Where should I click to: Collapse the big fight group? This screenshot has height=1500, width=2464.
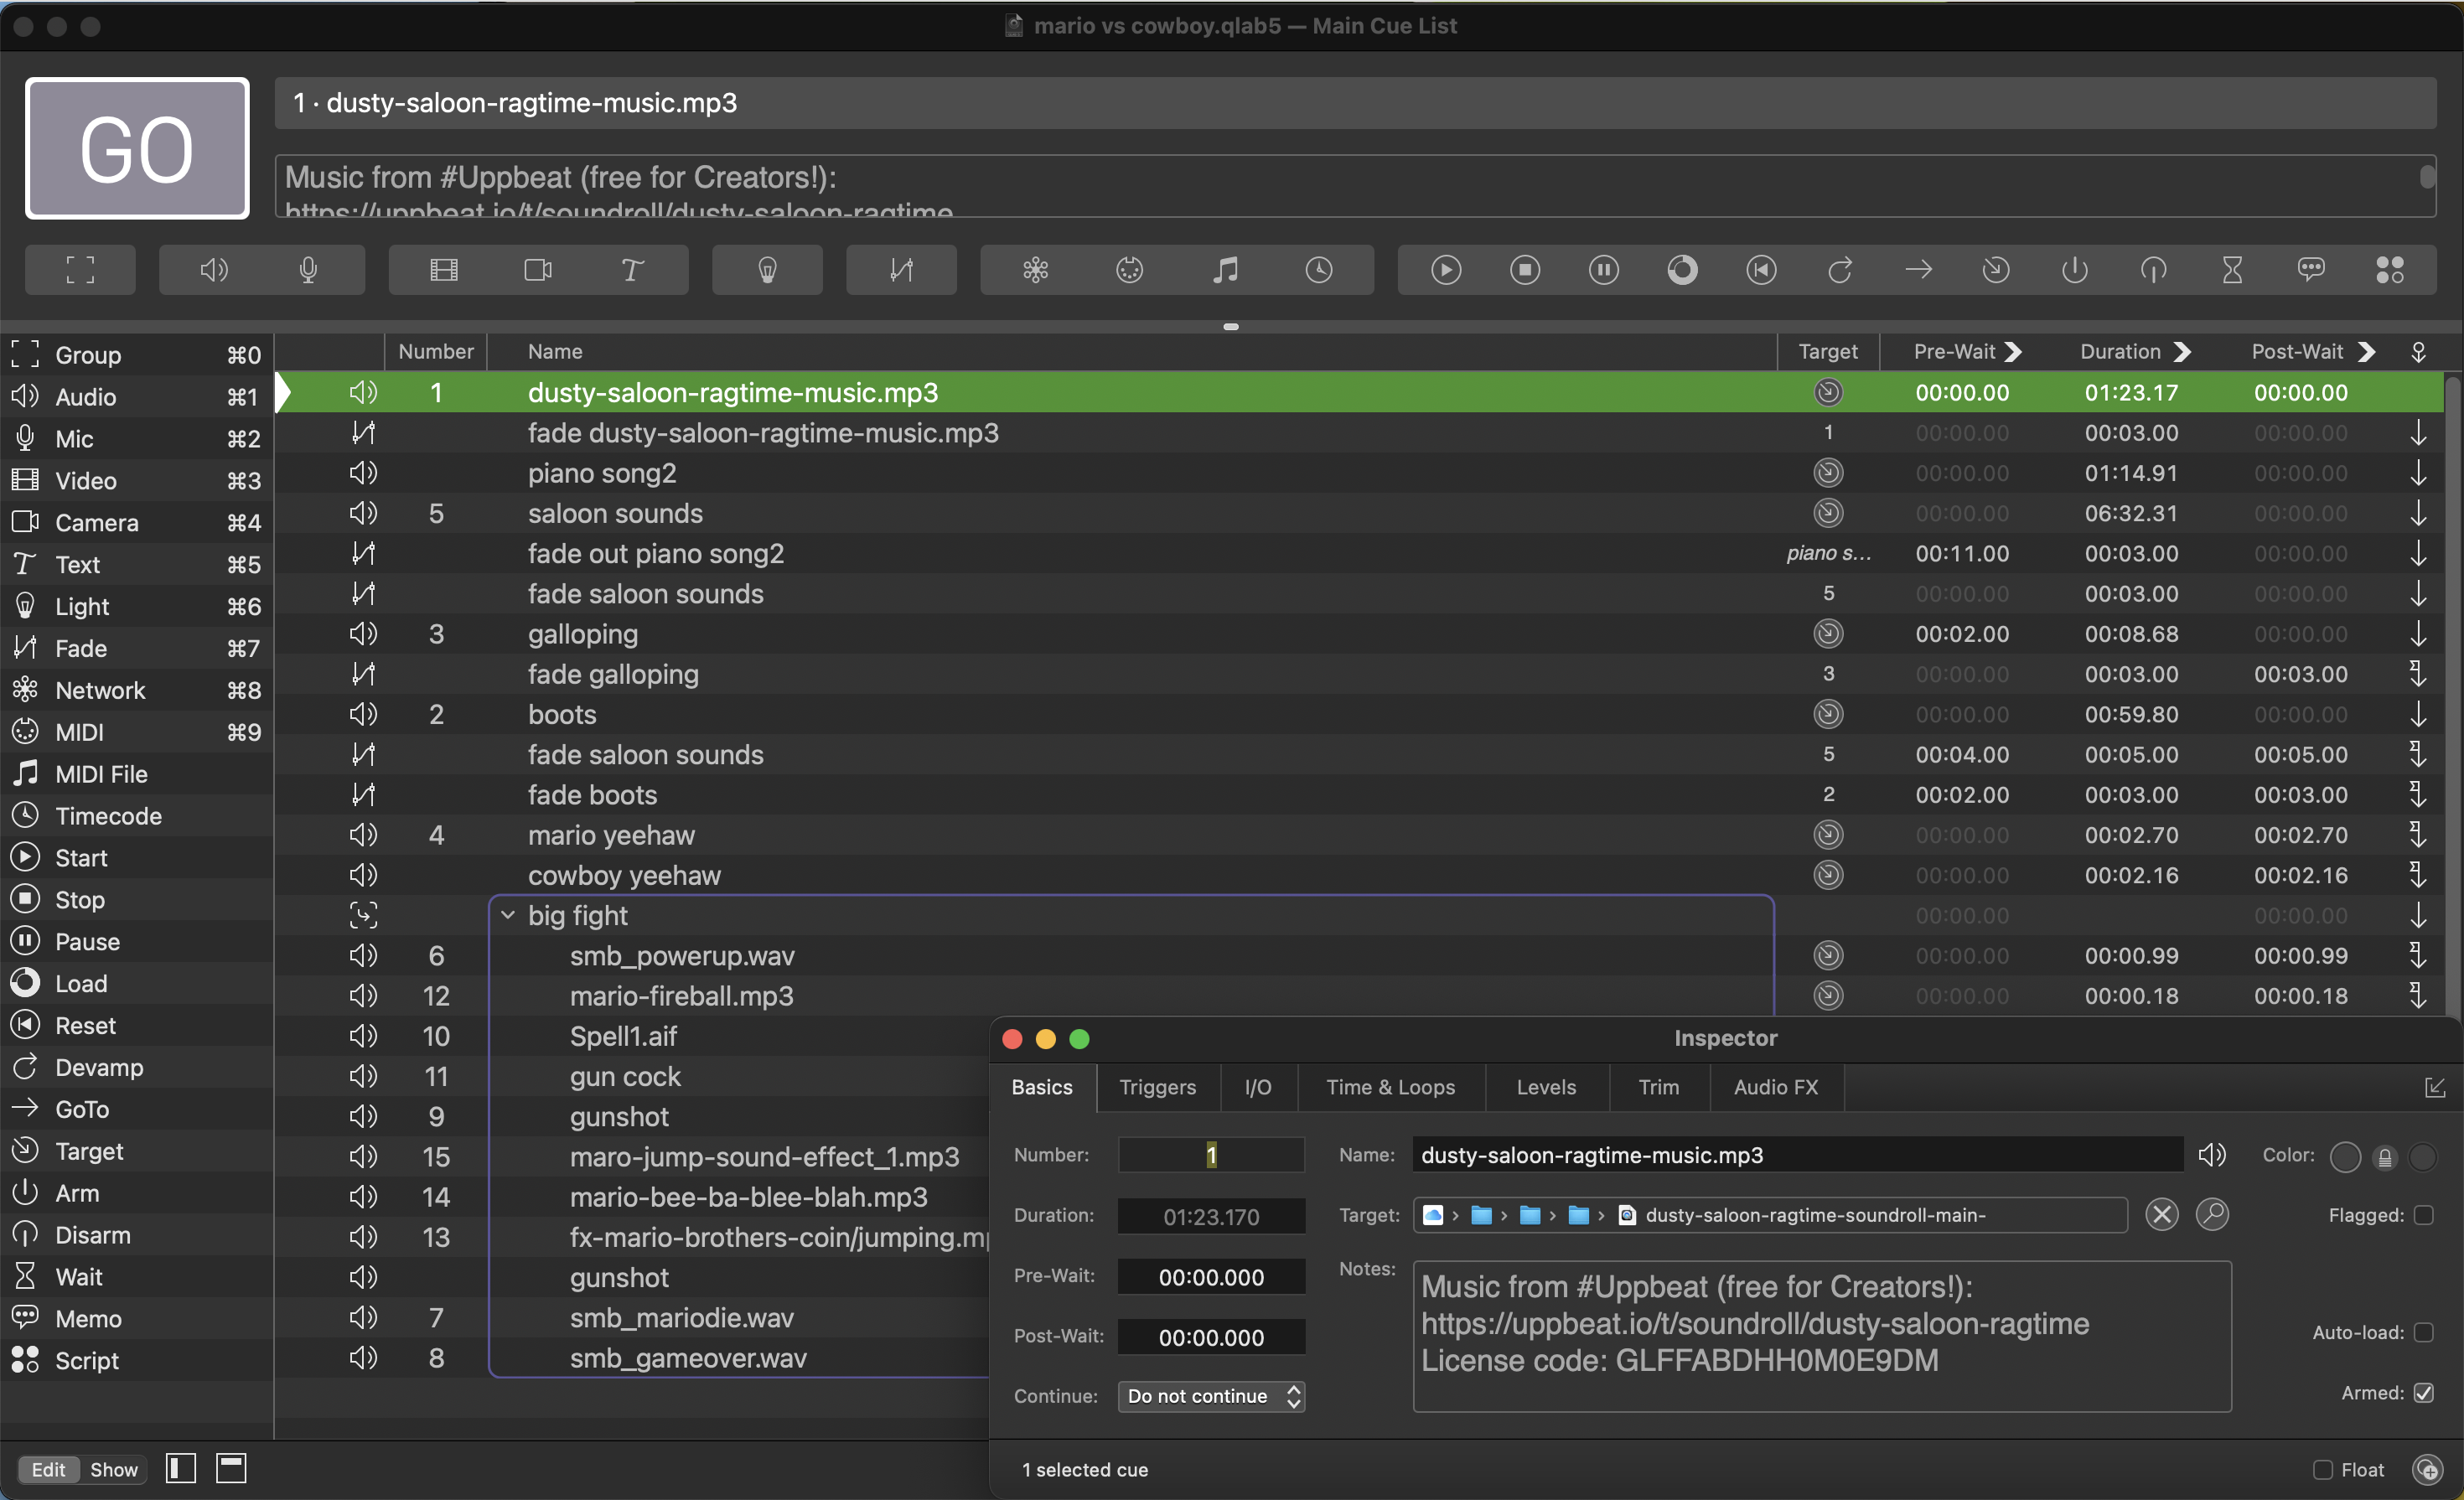tap(508, 916)
